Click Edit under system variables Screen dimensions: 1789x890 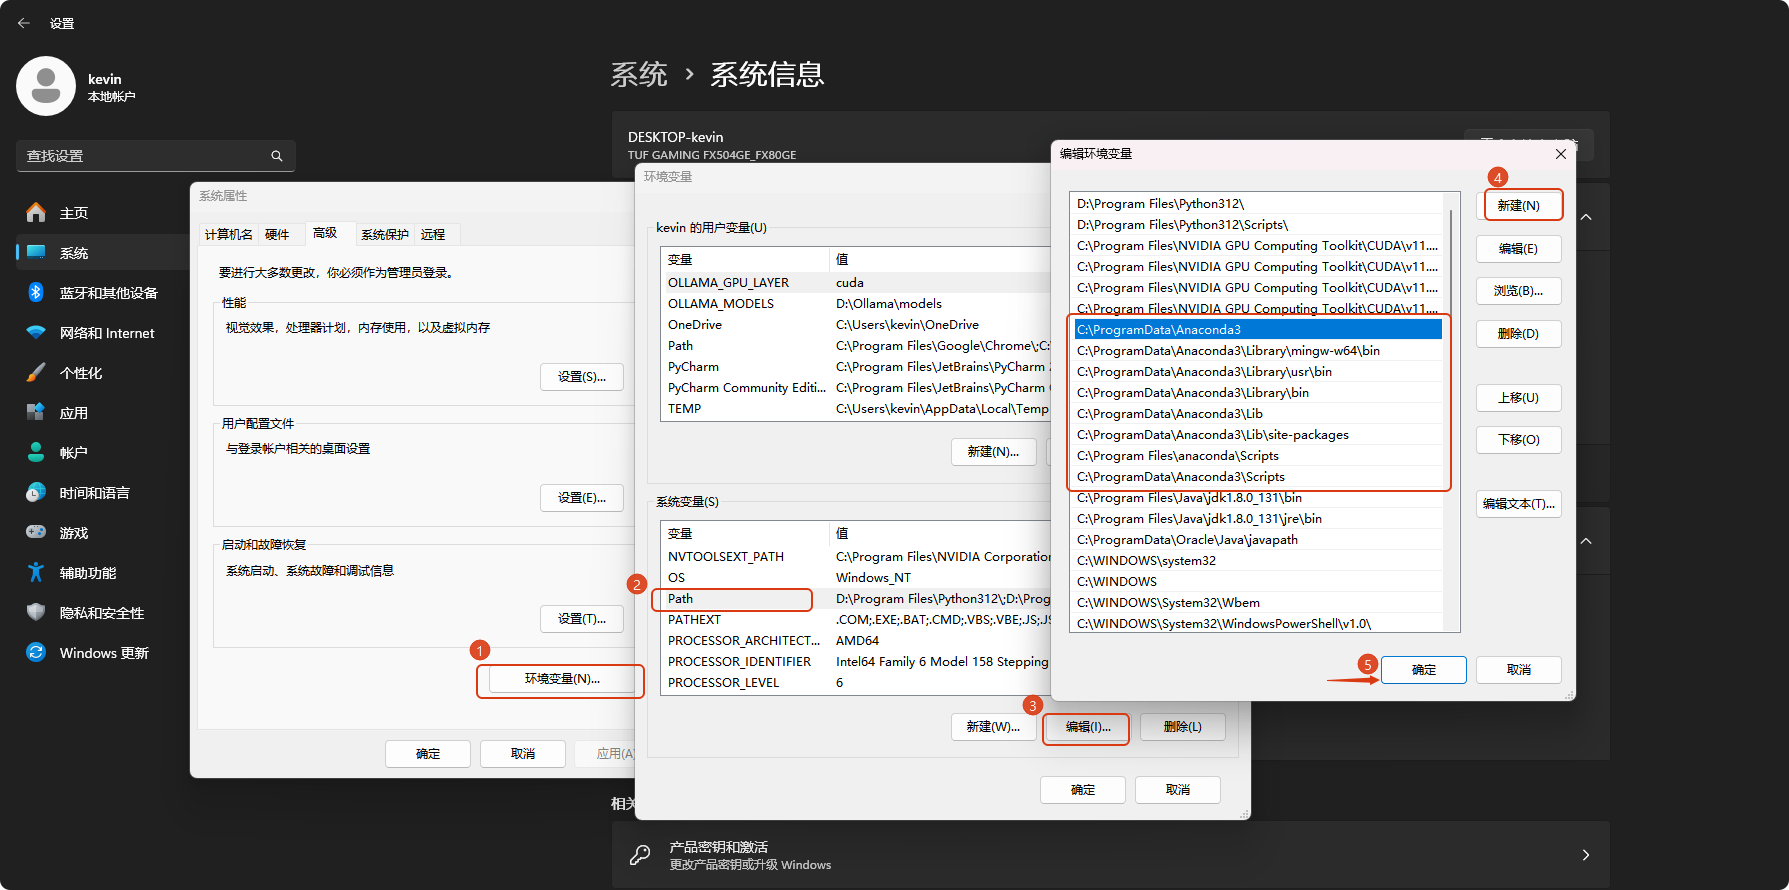click(1087, 727)
